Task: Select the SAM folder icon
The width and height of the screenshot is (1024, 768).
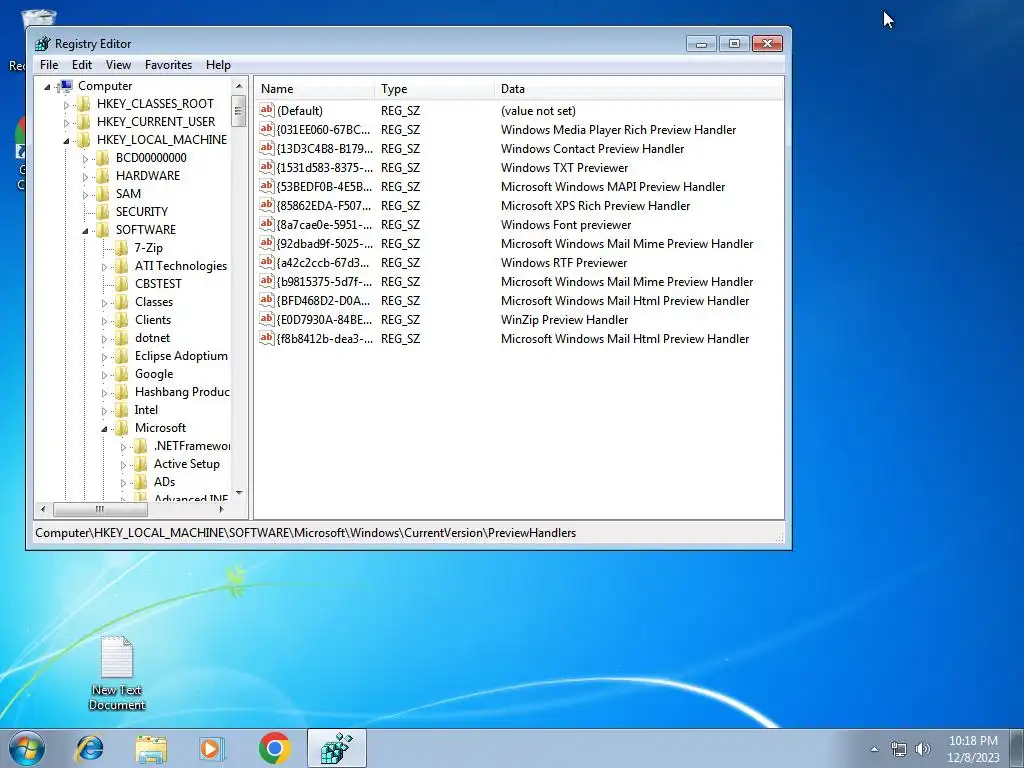Action: tap(102, 193)
